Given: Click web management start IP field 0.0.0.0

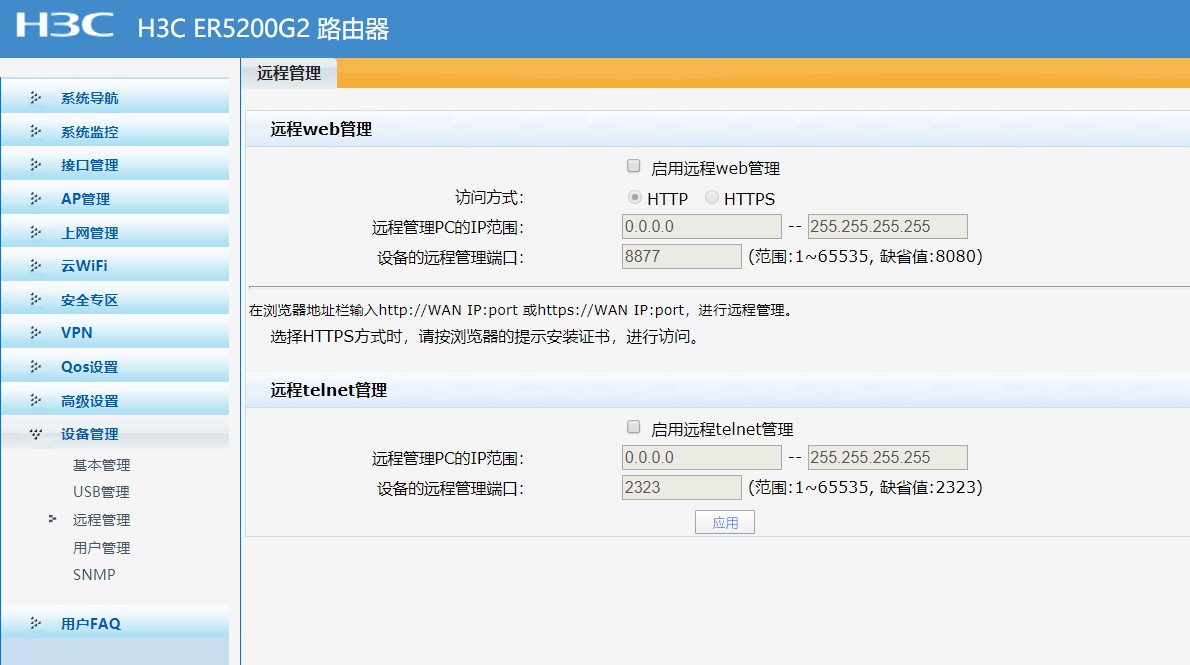Looking at the screenshot, I should click(701, 226).
